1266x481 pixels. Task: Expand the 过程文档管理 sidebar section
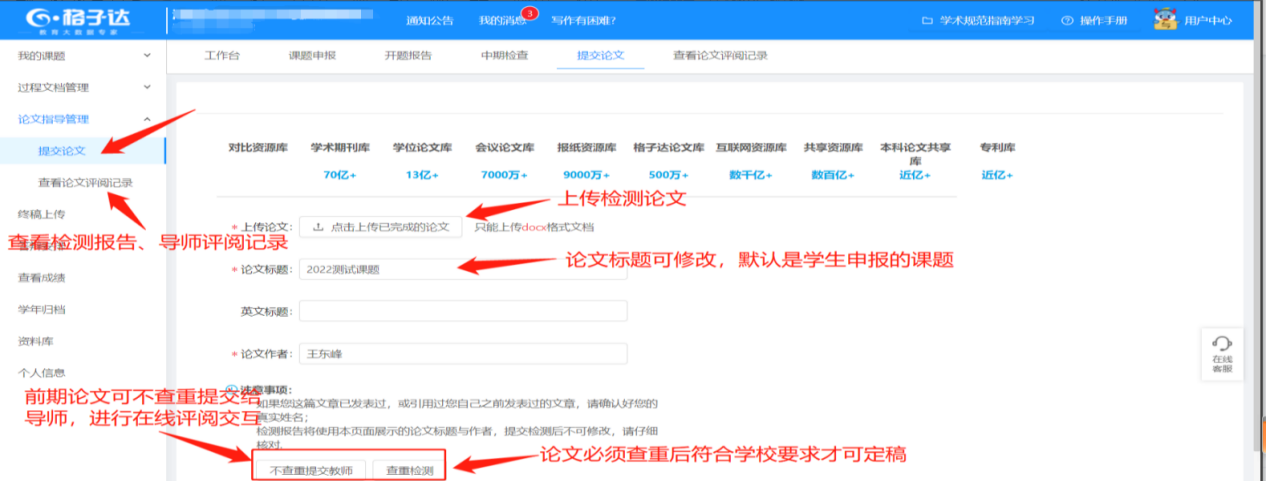[x=148, y=88]
